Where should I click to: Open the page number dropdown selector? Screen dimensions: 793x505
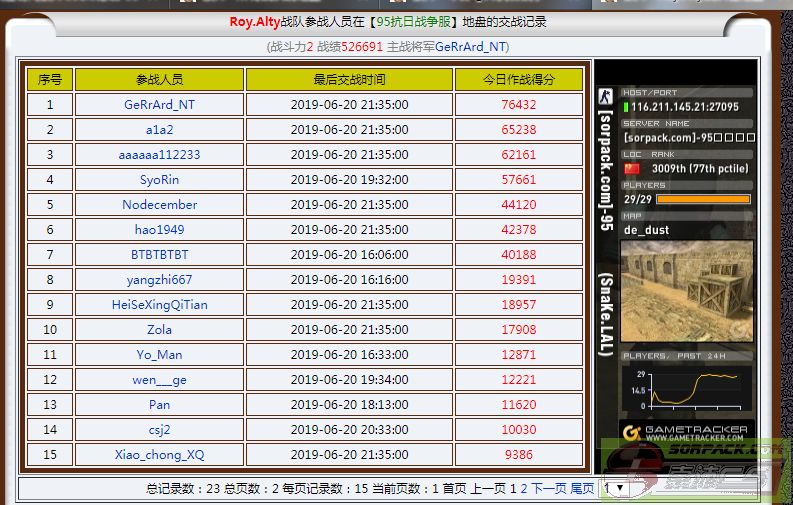[x=614, y=489]
